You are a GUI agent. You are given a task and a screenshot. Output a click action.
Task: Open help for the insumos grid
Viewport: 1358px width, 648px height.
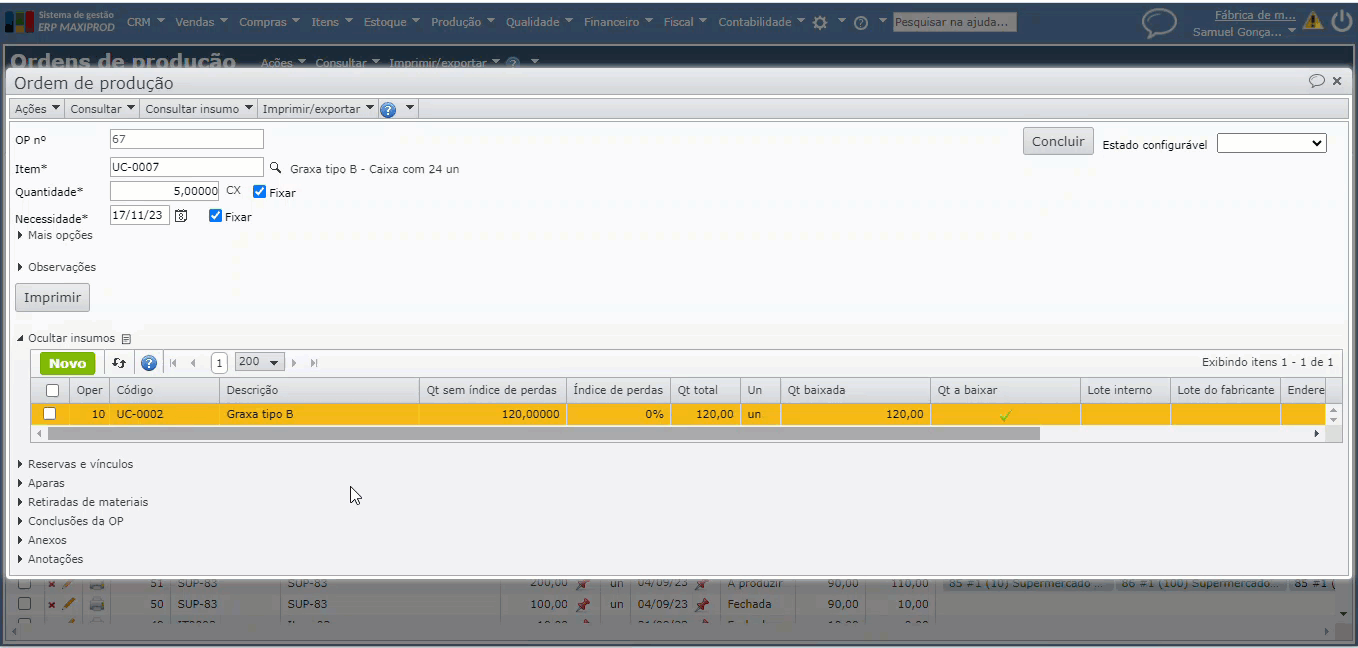point(149,363)
